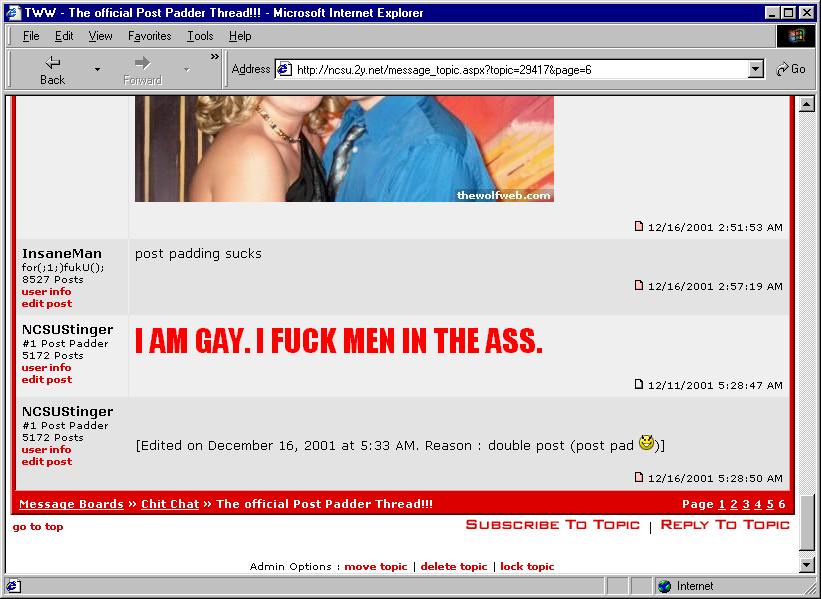This screenshot has width=821, height=599.
Task: Click the Reply To Topic link
Action: (x=725, y=525)
